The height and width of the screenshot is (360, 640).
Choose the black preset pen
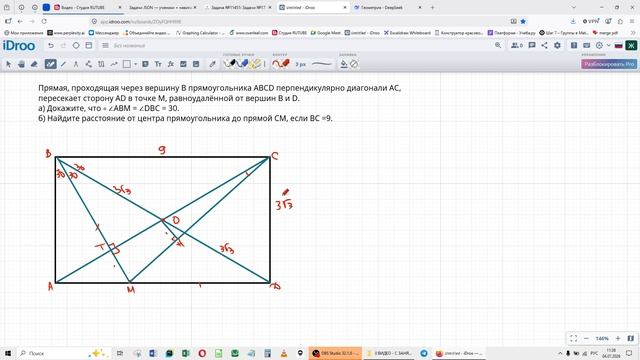229,64
